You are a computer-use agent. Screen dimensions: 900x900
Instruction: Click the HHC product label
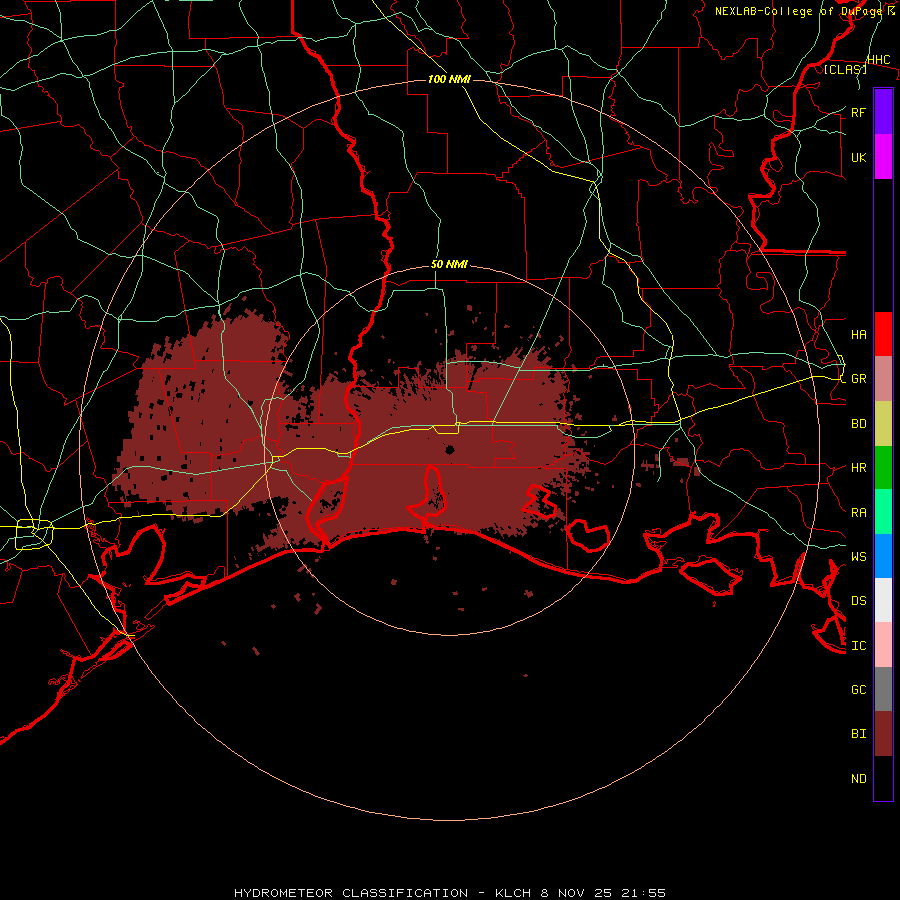click(x=879, y=60)
